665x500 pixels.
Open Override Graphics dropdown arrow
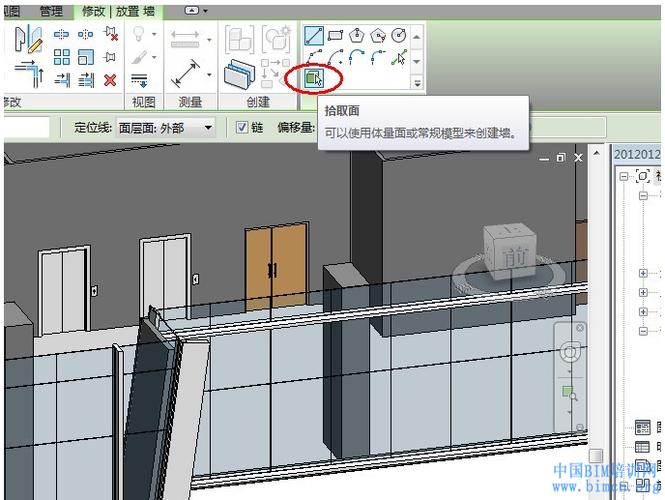point(154,57)
